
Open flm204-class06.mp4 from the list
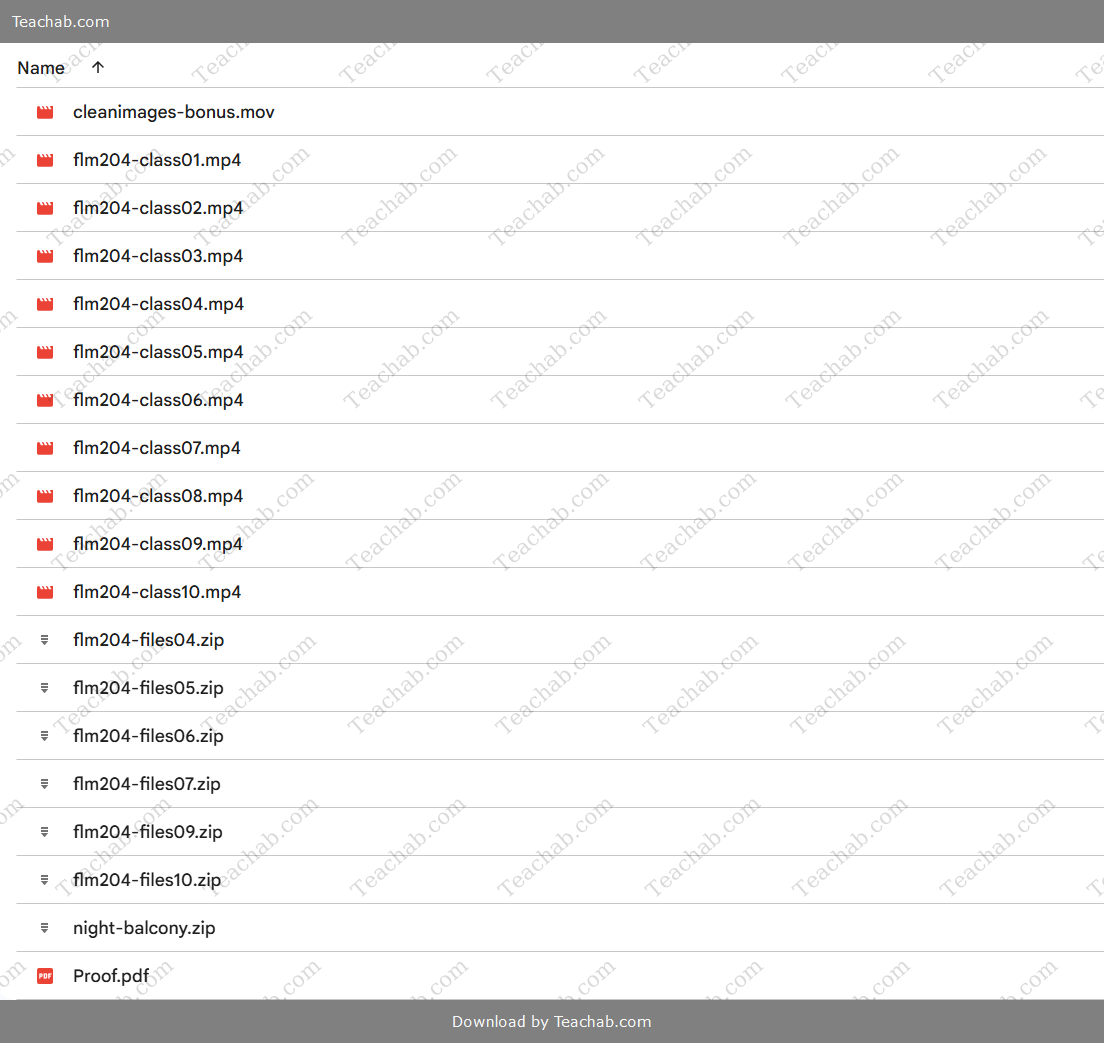click(x=158, y=400)
